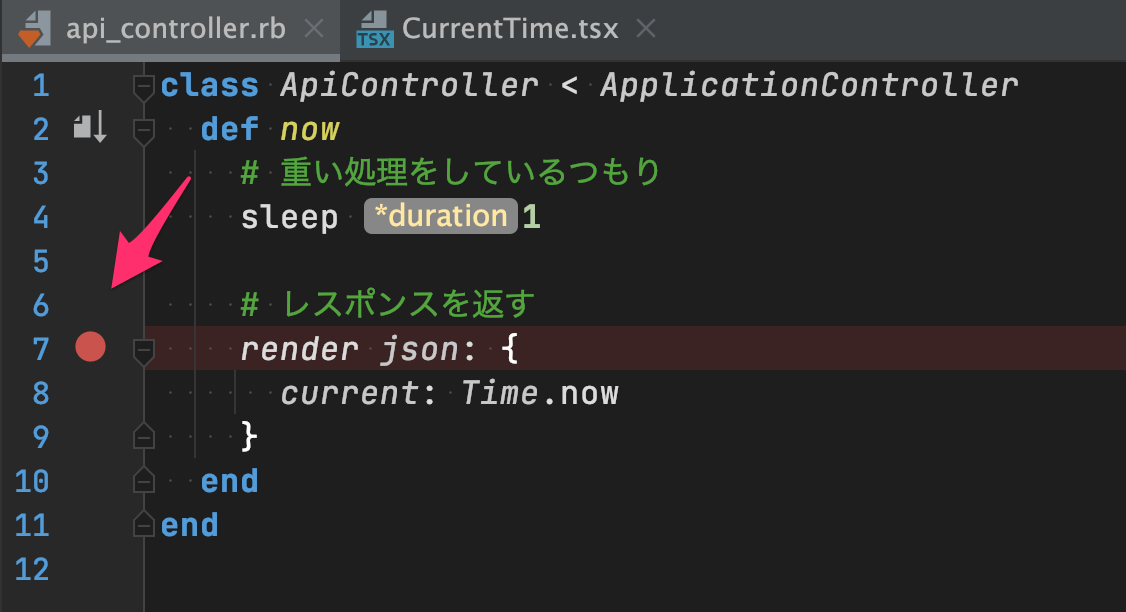The width and height of the screenshot is (1126, 612).
Task: Close the api_controller.rb tab
Action: [315, 28]
